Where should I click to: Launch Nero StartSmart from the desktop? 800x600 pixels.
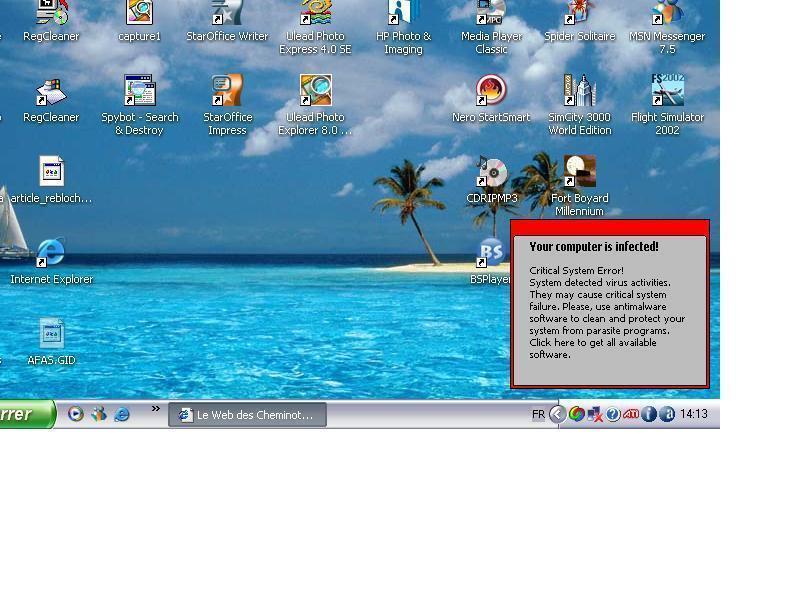(491, 92)
